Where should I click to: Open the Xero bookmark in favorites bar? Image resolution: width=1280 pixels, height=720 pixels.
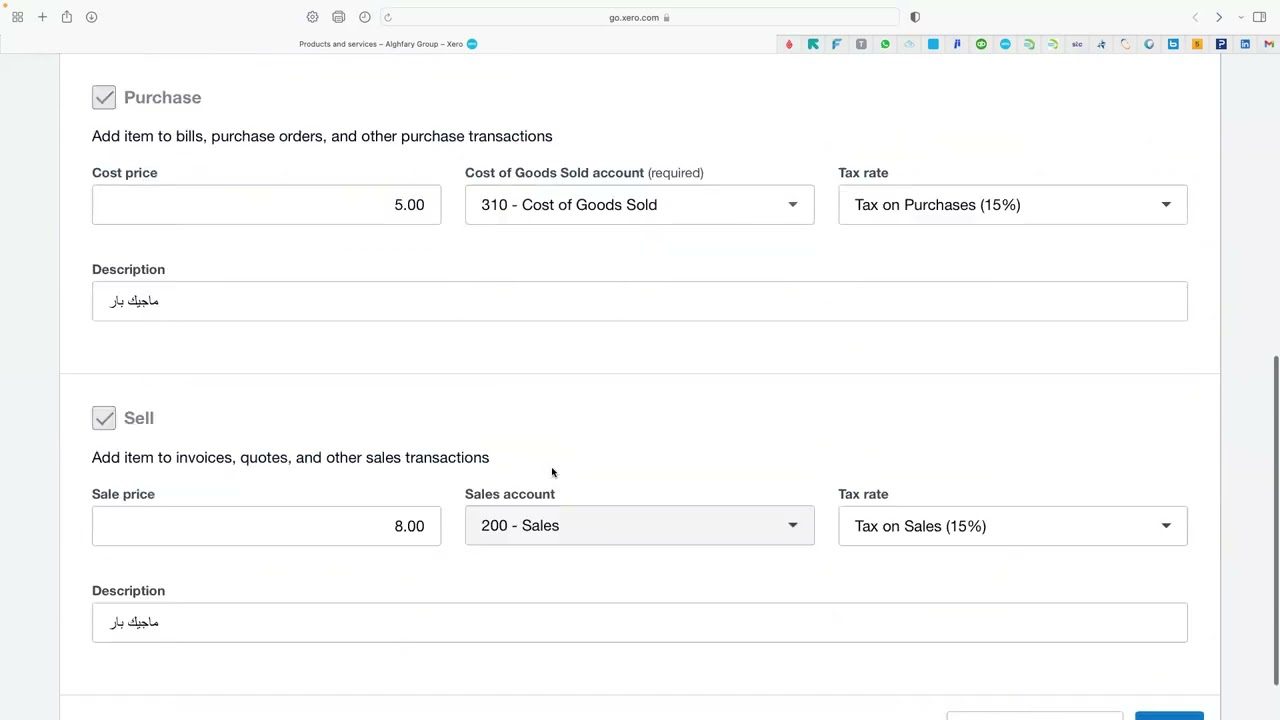[1005, 44]
